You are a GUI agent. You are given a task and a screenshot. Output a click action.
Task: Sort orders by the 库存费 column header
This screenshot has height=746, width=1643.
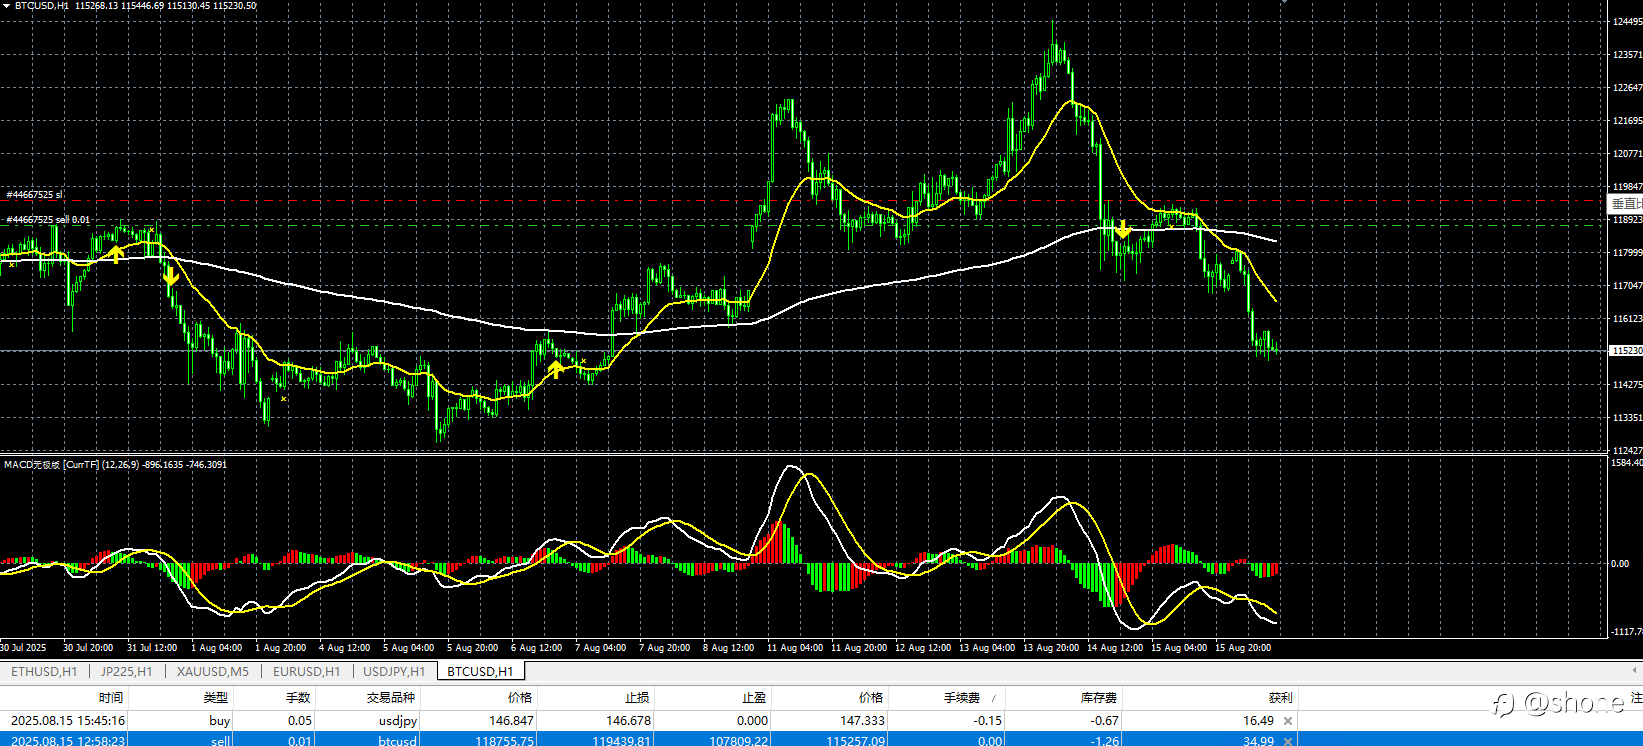[1098, 698]
